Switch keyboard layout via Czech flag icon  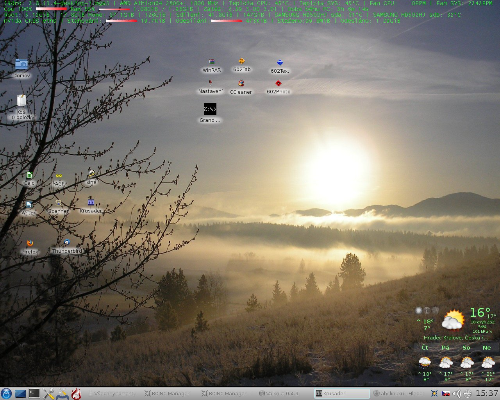coord(446,394)
